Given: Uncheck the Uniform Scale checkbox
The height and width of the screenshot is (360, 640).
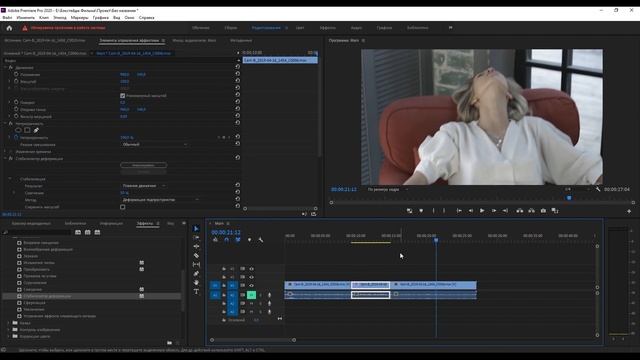Looking at the screenshot, I should [x=122, y=96].
